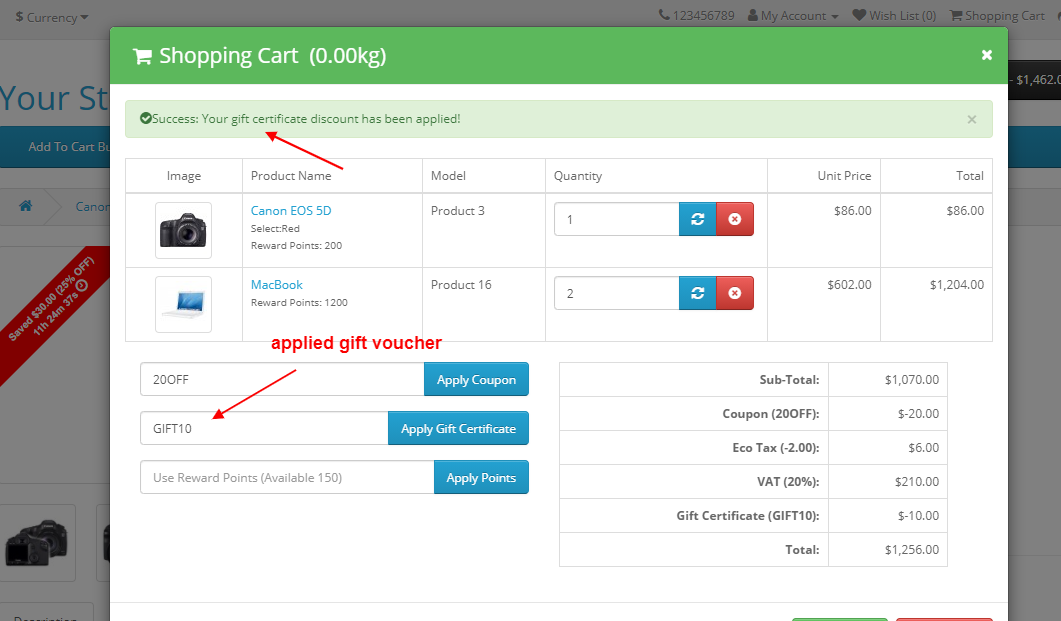Screen dimensions: 1061x621
Task: Update MacBook quantity via blue refresh icon
Action: click(697, 292)
